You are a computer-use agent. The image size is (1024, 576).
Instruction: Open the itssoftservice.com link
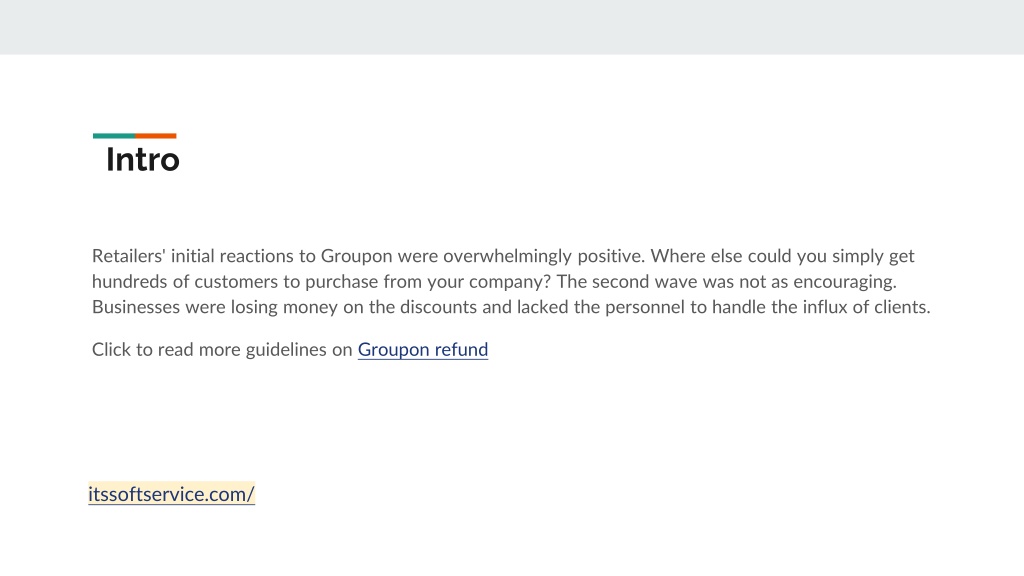tap(171, 494)
